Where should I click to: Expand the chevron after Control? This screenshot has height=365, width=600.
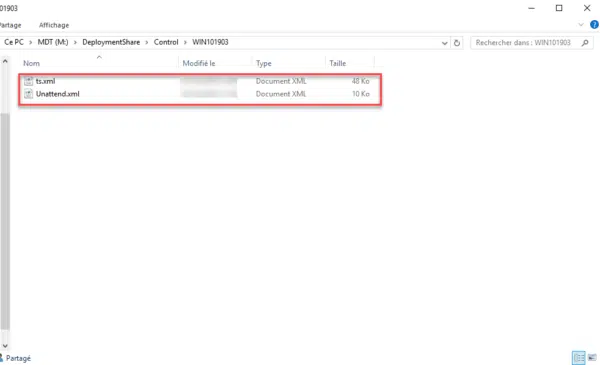(x=185, y=42)
